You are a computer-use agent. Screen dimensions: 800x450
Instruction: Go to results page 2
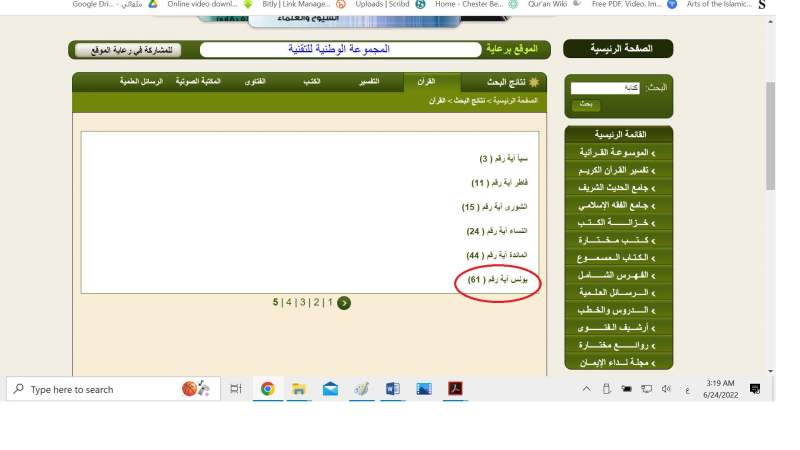316,303
